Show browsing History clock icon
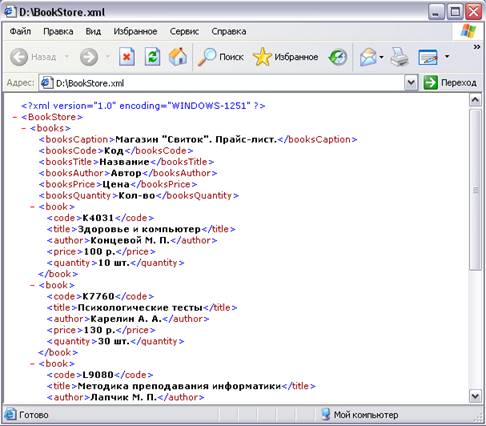Image resolution: width=486 pixels, height=426 pixels. [x=338, y=57]
